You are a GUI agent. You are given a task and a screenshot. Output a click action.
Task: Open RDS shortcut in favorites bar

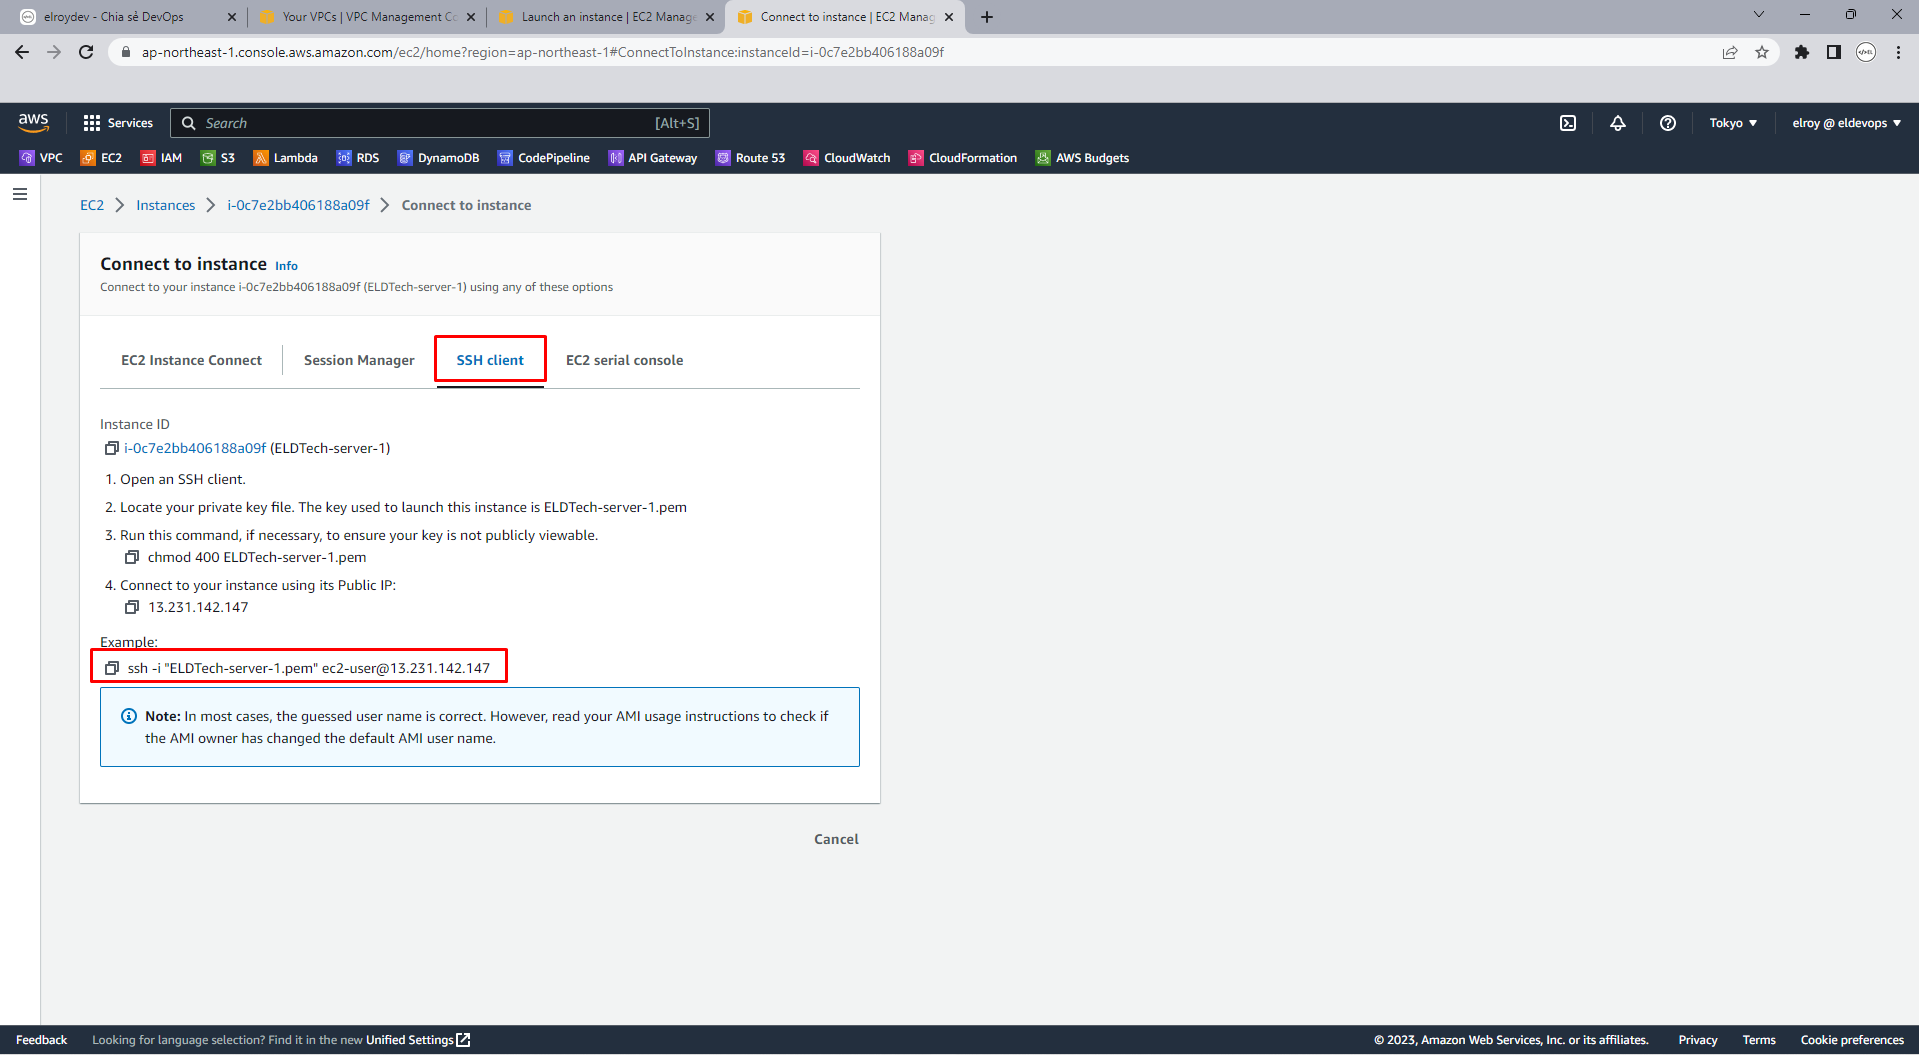358,158
